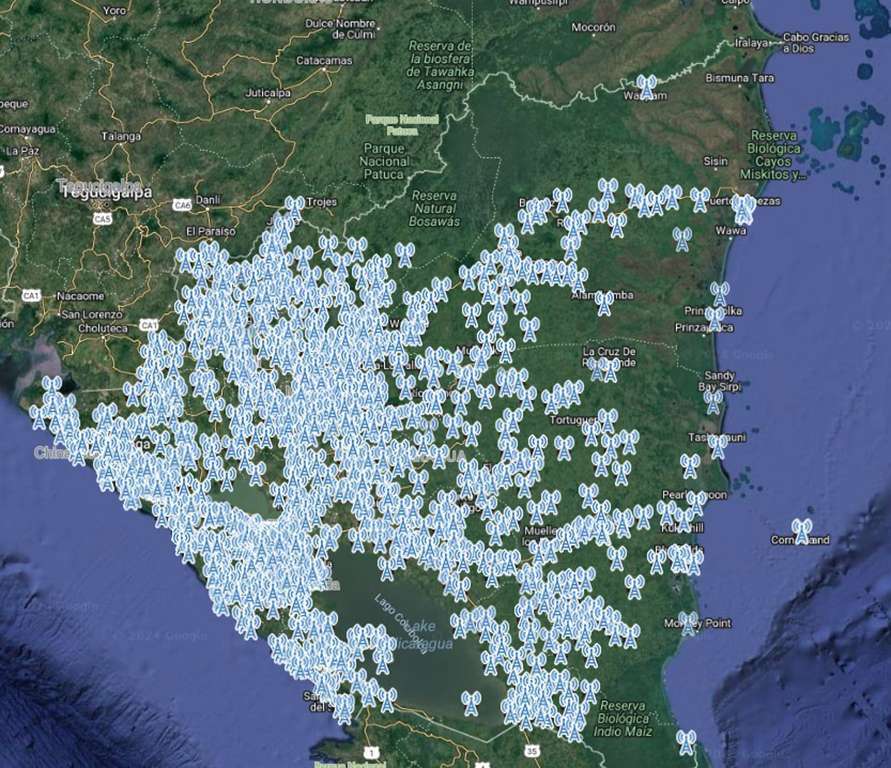Select the tower marker at Tasbapauni
Image resolution: width=891 pixels, height=768 pixels.
[718, 445]
